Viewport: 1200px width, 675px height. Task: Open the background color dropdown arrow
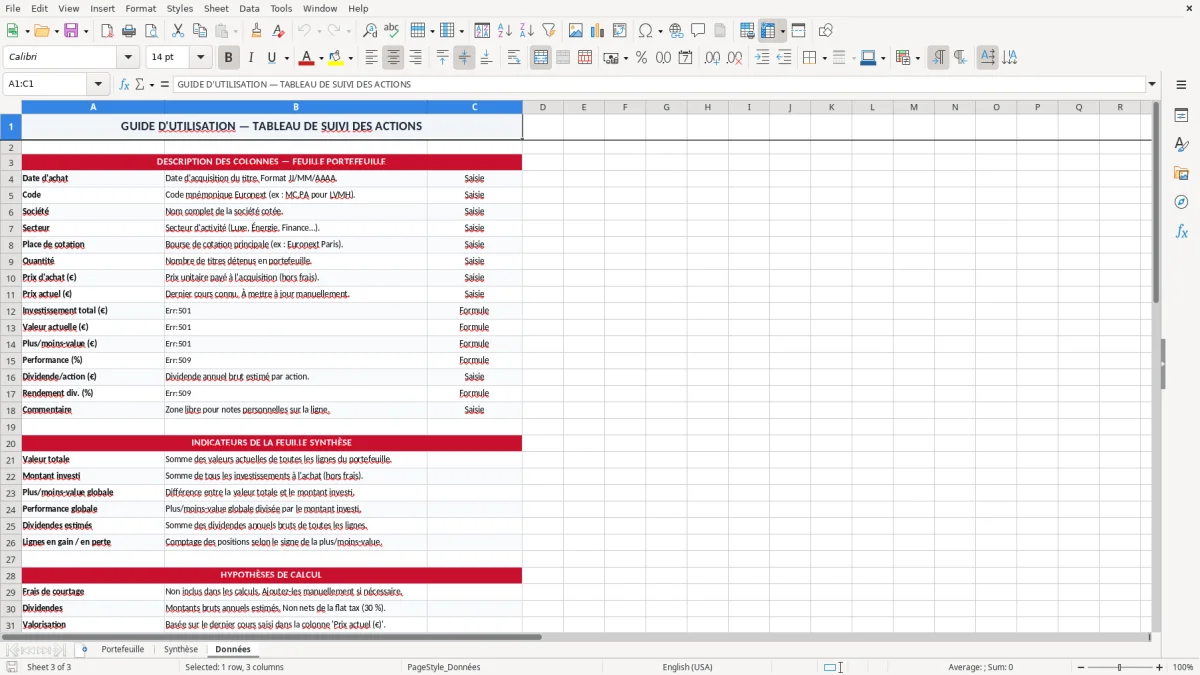coord(350,58)
